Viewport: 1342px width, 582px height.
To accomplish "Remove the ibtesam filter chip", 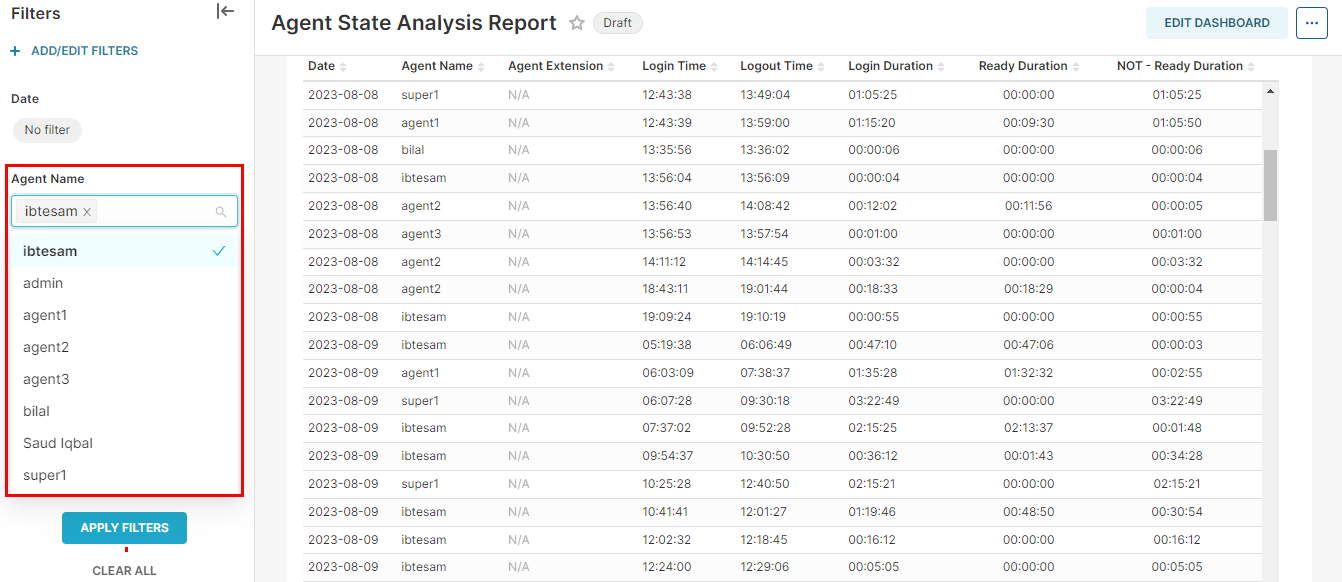I will click(x=88, y=211).
